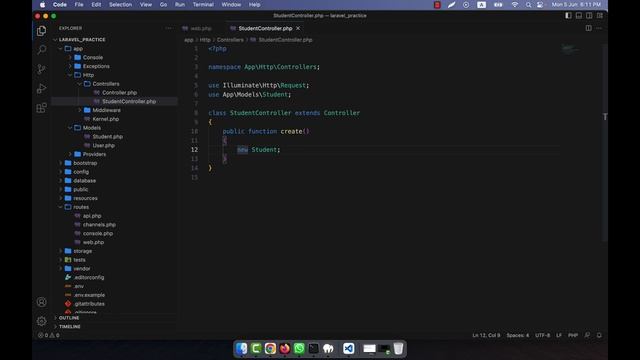Click the Explorer more actions ellipsis
The width and height of the screenshot is (640, 360).
coord(169,28)
